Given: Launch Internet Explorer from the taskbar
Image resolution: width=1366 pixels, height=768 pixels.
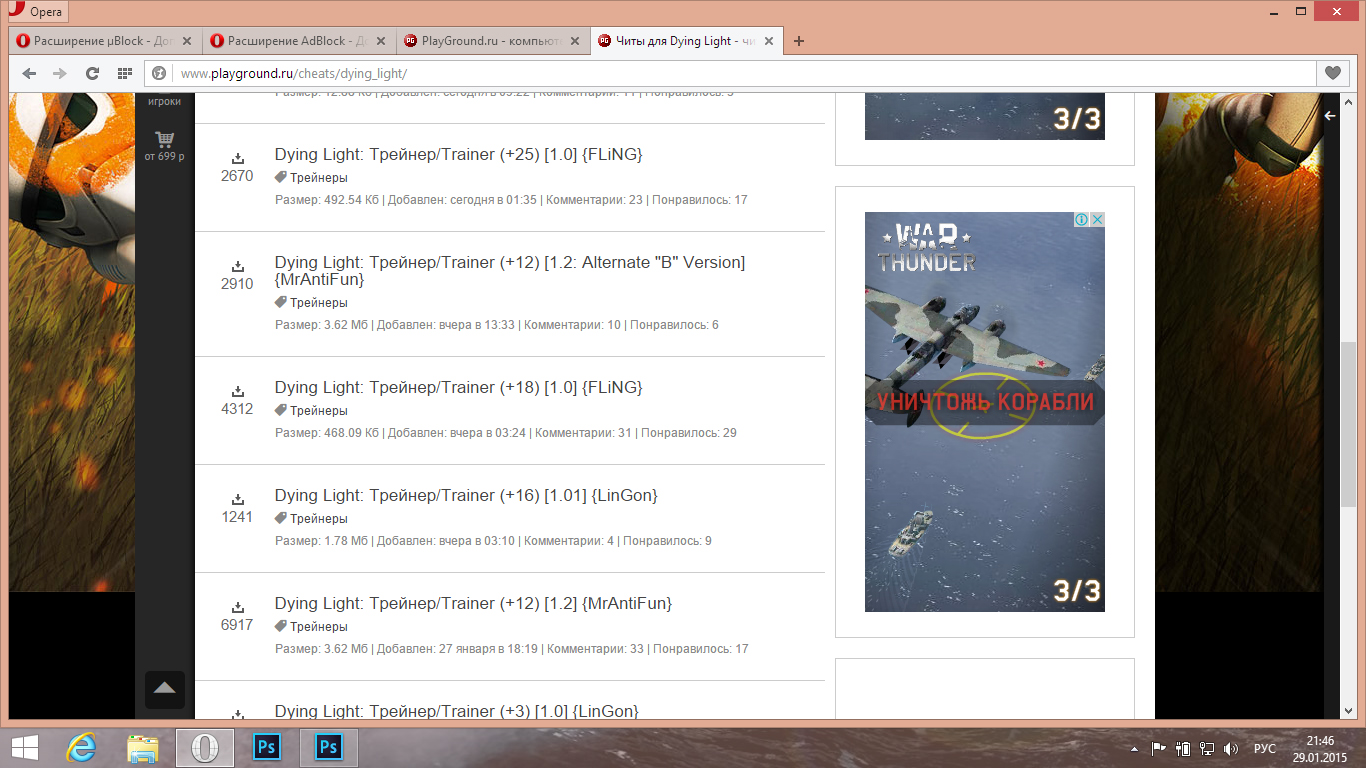Looking at the screenshot, I should pos(81,747).
